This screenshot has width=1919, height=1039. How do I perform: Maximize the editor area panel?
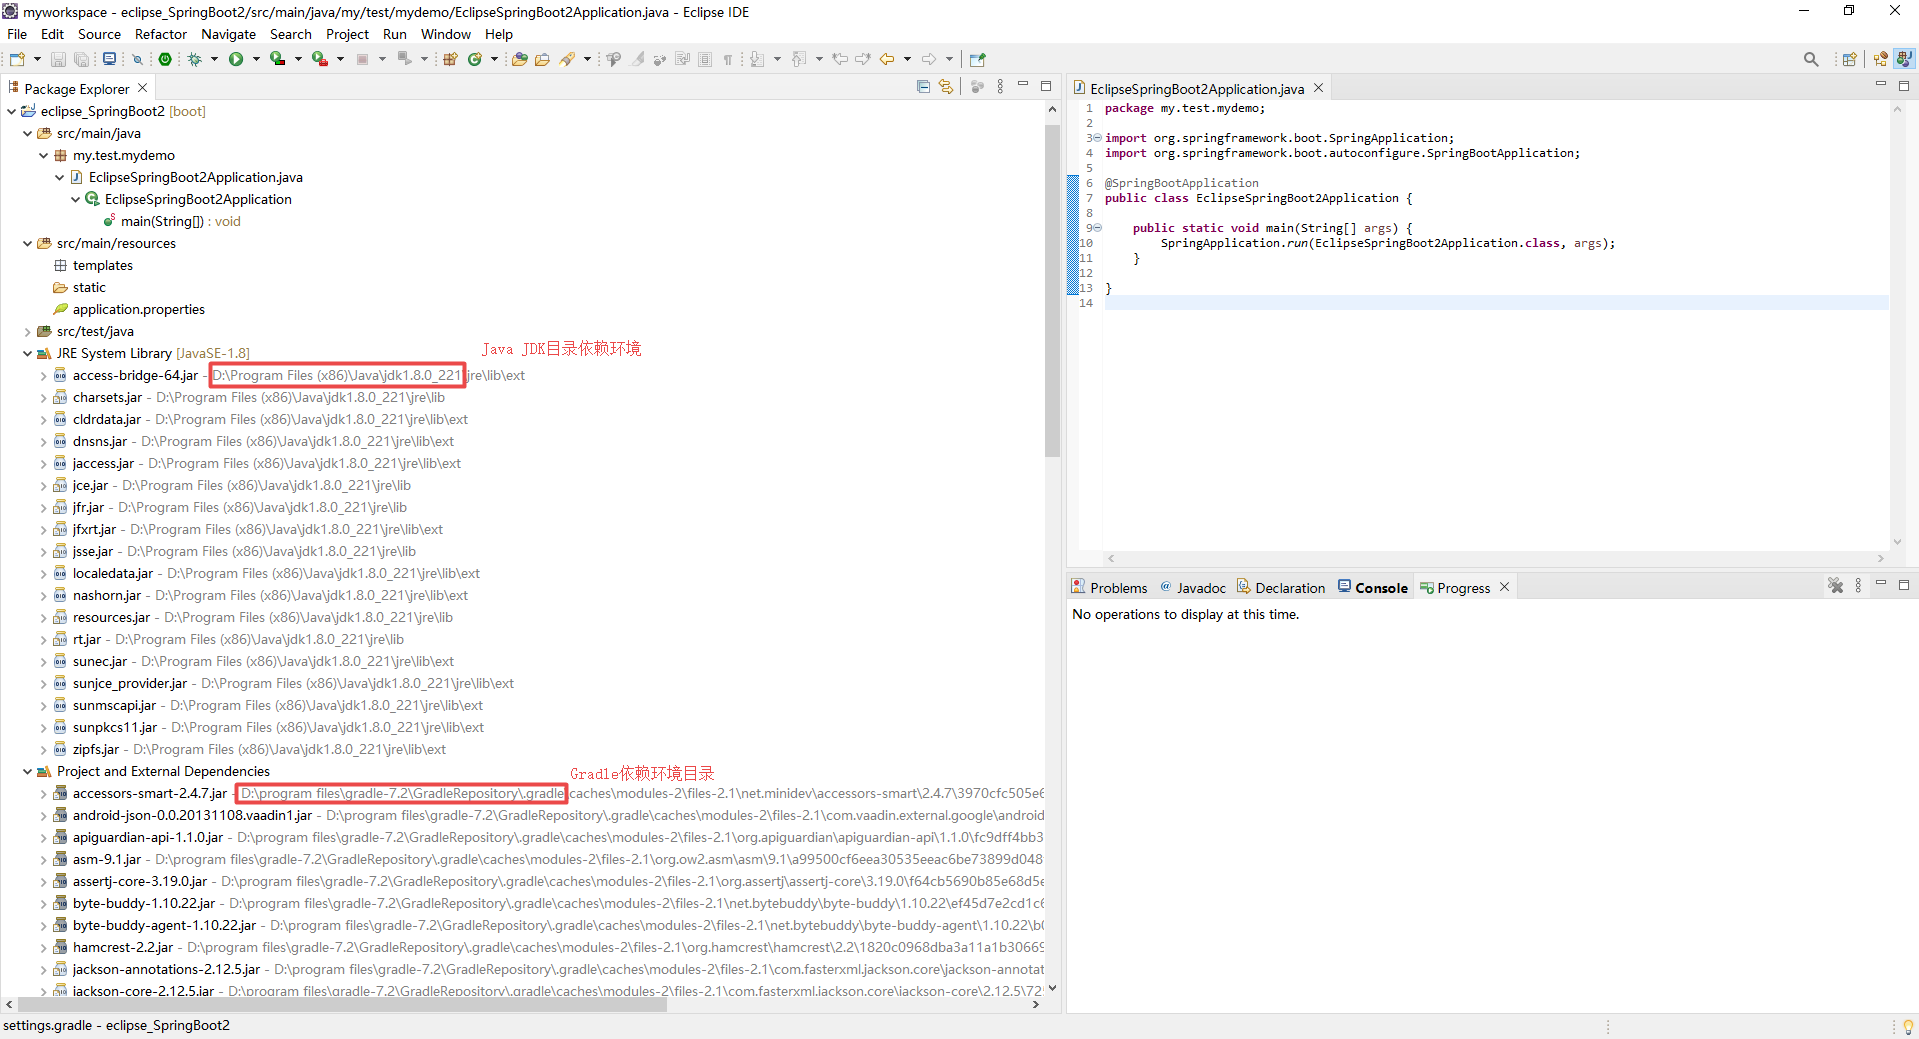pyautogui.click(x=1904, y=85)
